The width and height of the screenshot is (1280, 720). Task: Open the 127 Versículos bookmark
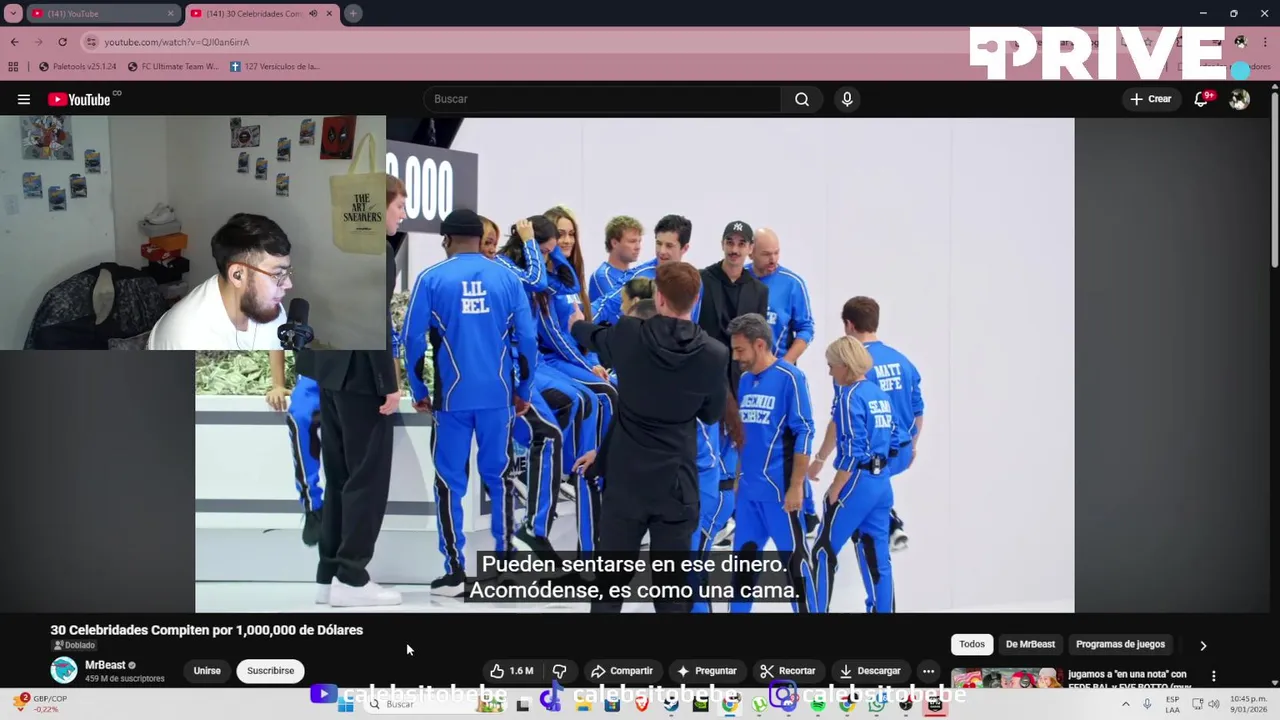tap(275, 66)
